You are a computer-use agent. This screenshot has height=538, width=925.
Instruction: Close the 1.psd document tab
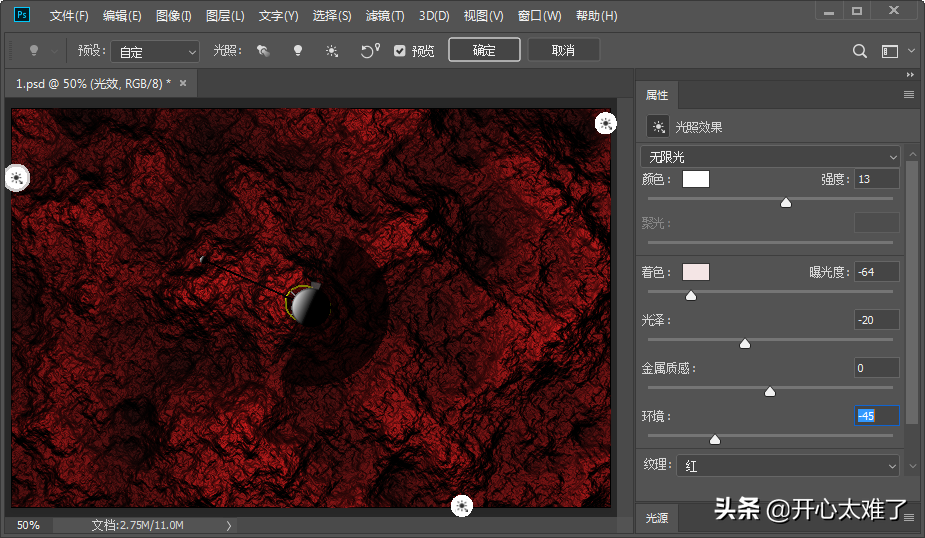183,83
